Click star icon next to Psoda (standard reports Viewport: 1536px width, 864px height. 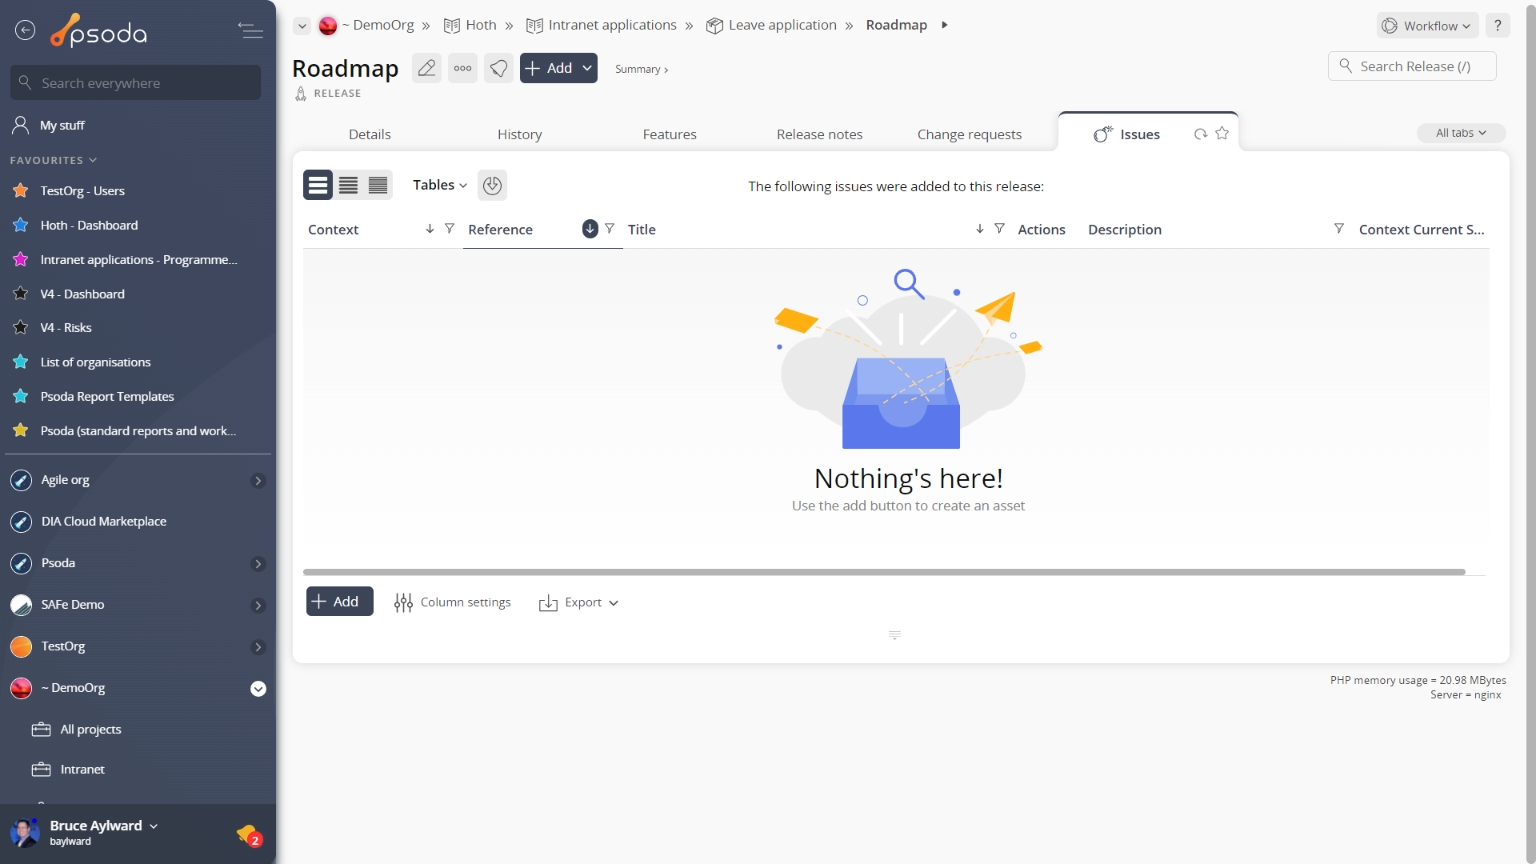click(20, 430)
